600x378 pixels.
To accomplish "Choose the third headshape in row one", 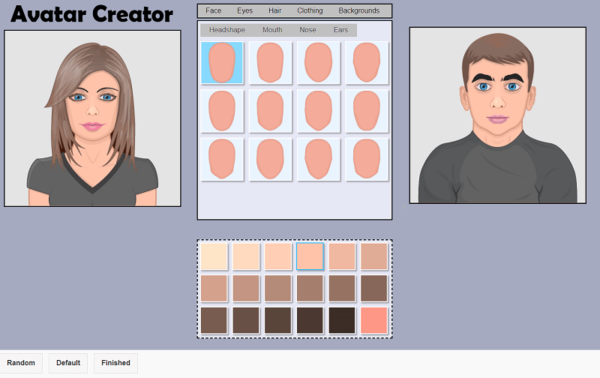I will [x=318, y=63].
